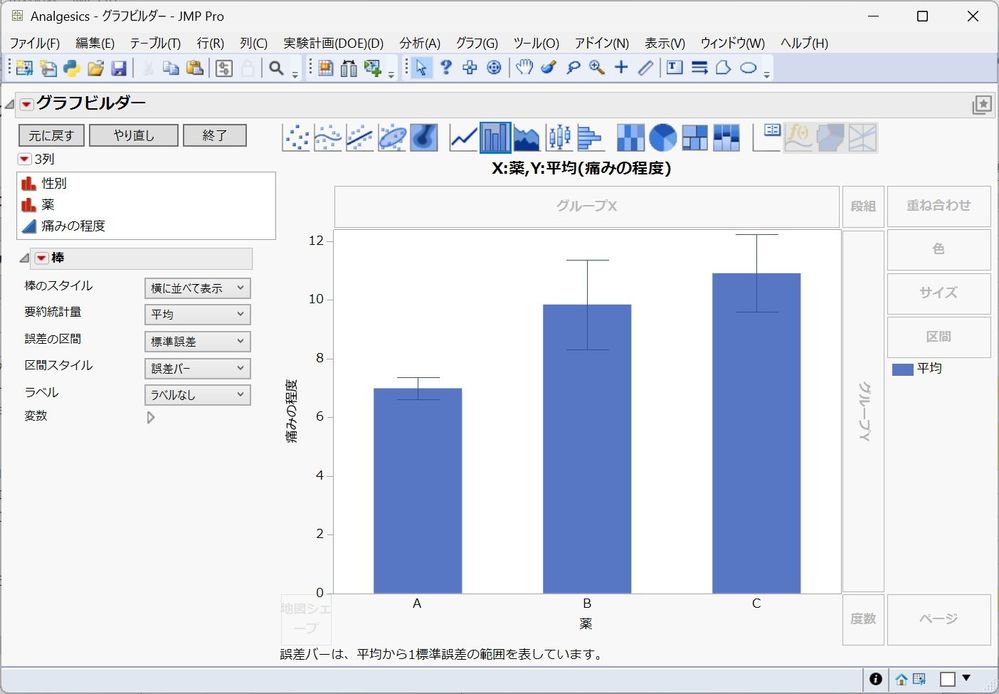Select the polygon annotation tool
Viewport: 999px width, 694px height.
click(x=723, y=68)
